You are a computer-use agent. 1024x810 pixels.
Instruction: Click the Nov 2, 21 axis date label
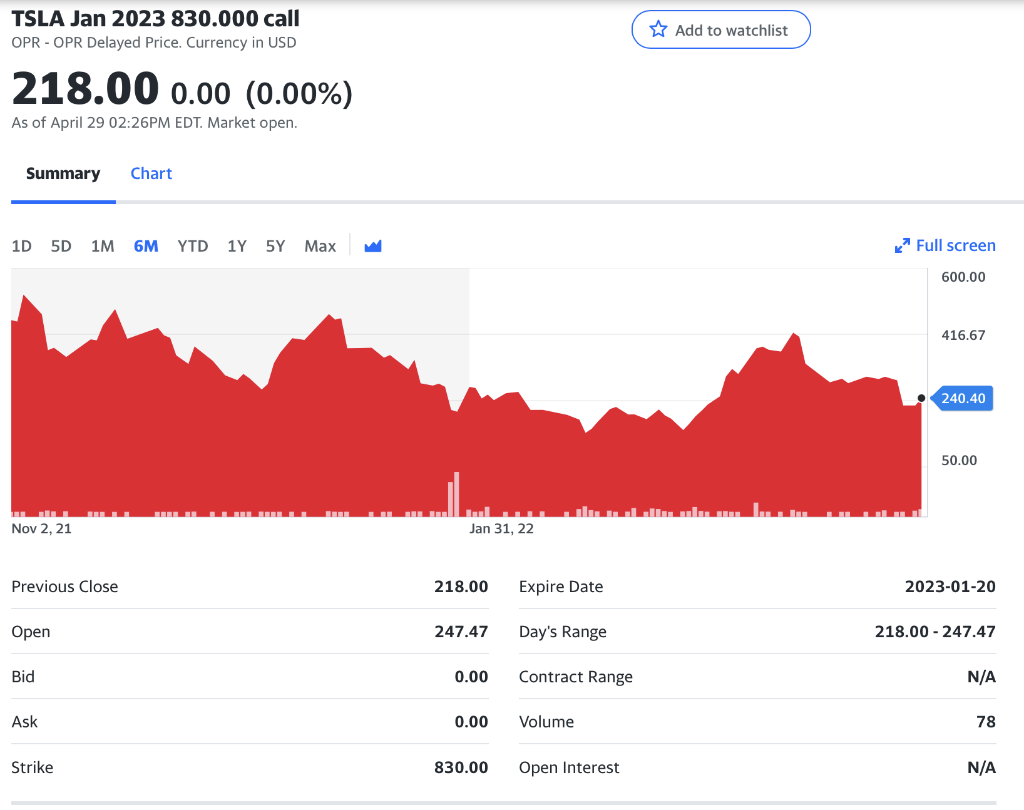pos(41,528)
